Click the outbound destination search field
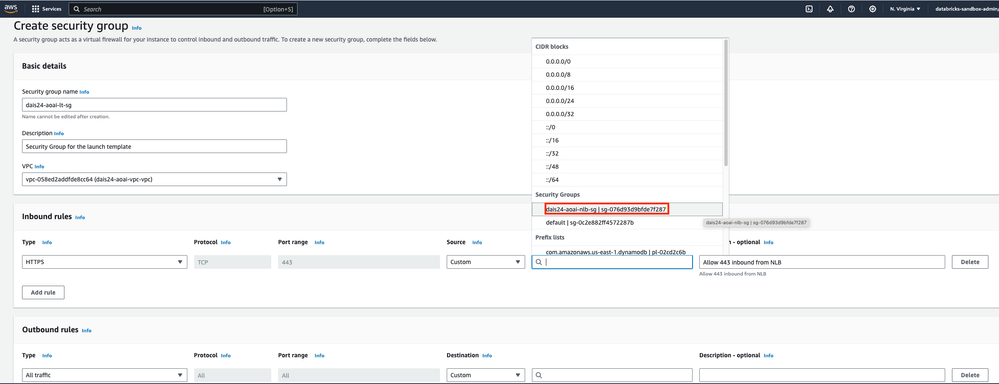 coord(612,375)
